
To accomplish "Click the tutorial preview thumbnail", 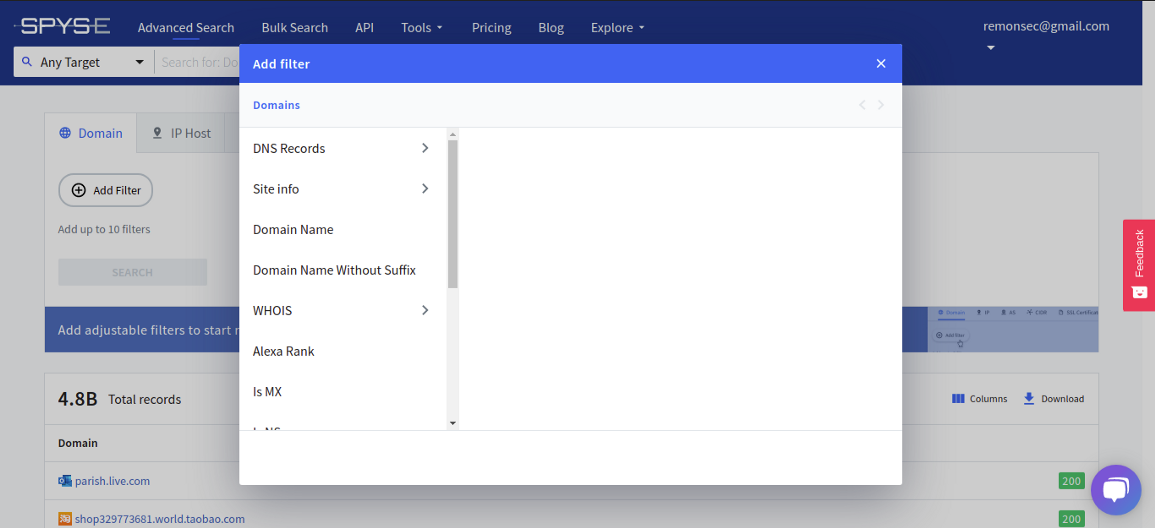I will 1013,329.
